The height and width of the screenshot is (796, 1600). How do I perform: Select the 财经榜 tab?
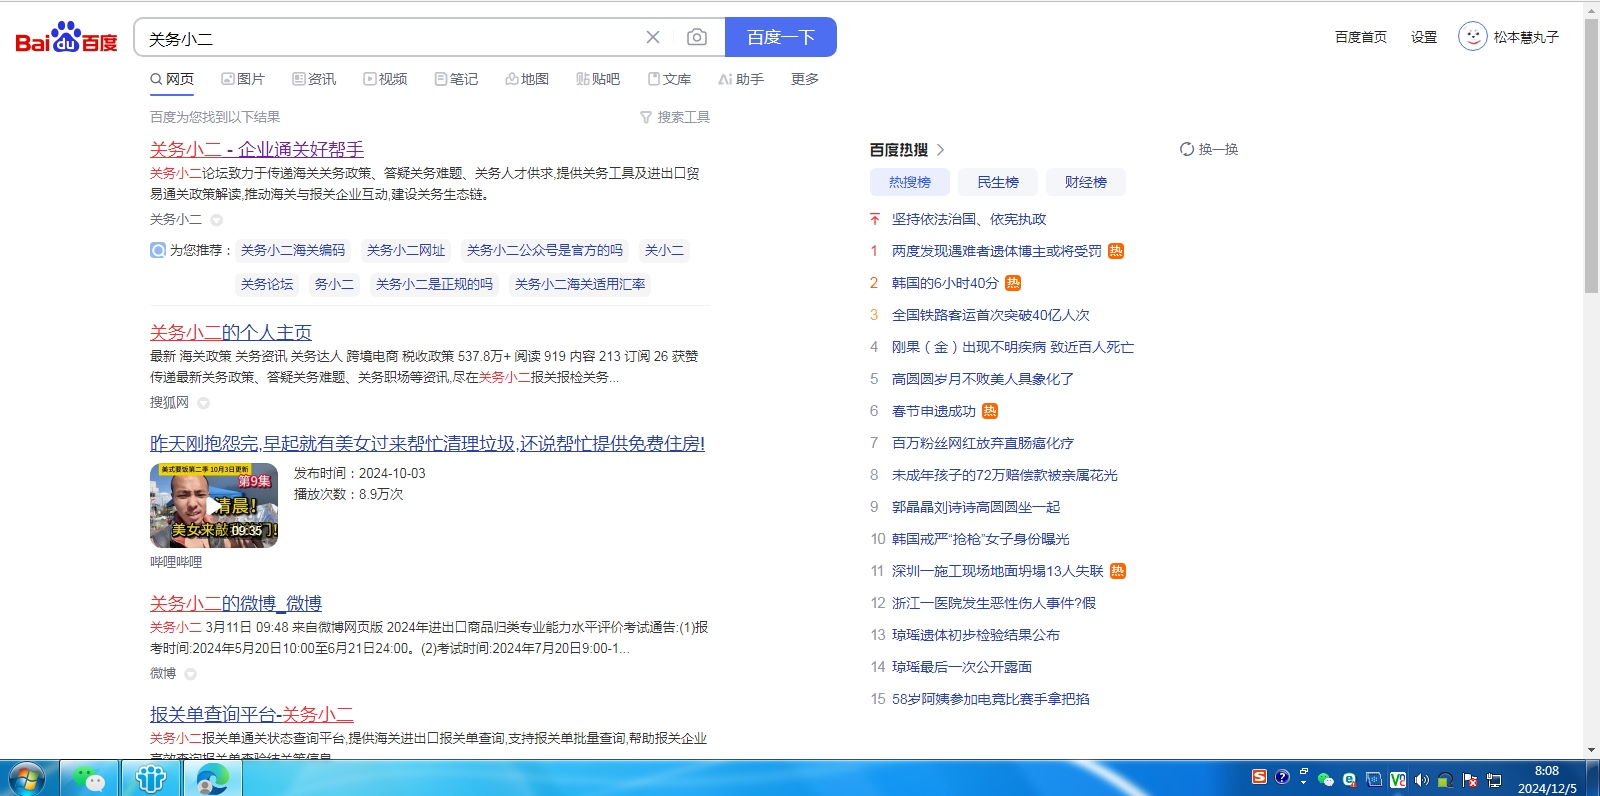[x=1086, y=182]
